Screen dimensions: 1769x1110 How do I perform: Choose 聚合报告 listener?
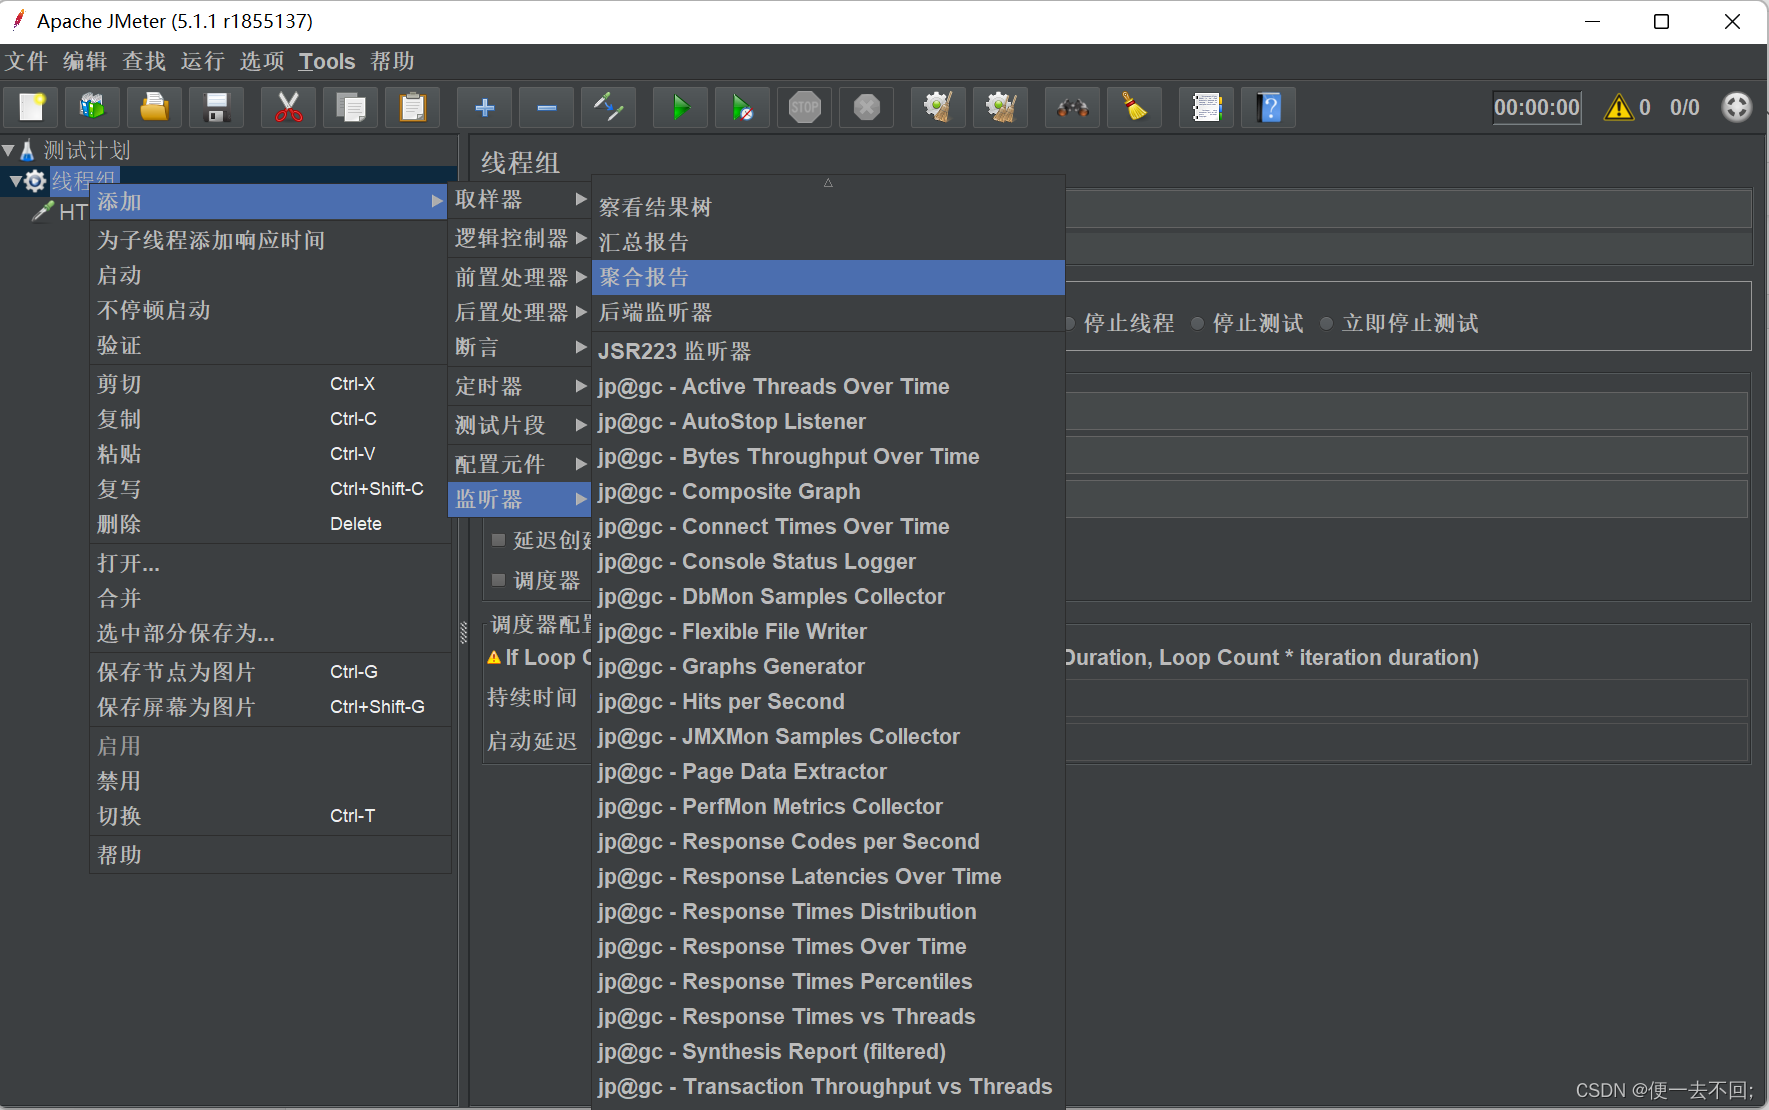pyautogui.click(x=828, y=277)
